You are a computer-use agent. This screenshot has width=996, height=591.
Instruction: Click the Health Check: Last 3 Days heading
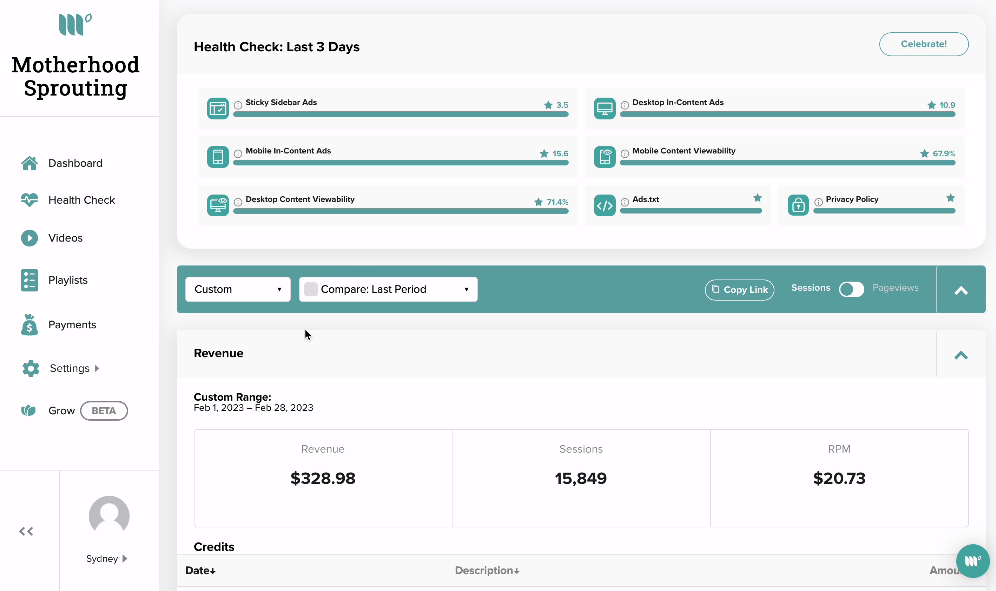pos(276,47)
